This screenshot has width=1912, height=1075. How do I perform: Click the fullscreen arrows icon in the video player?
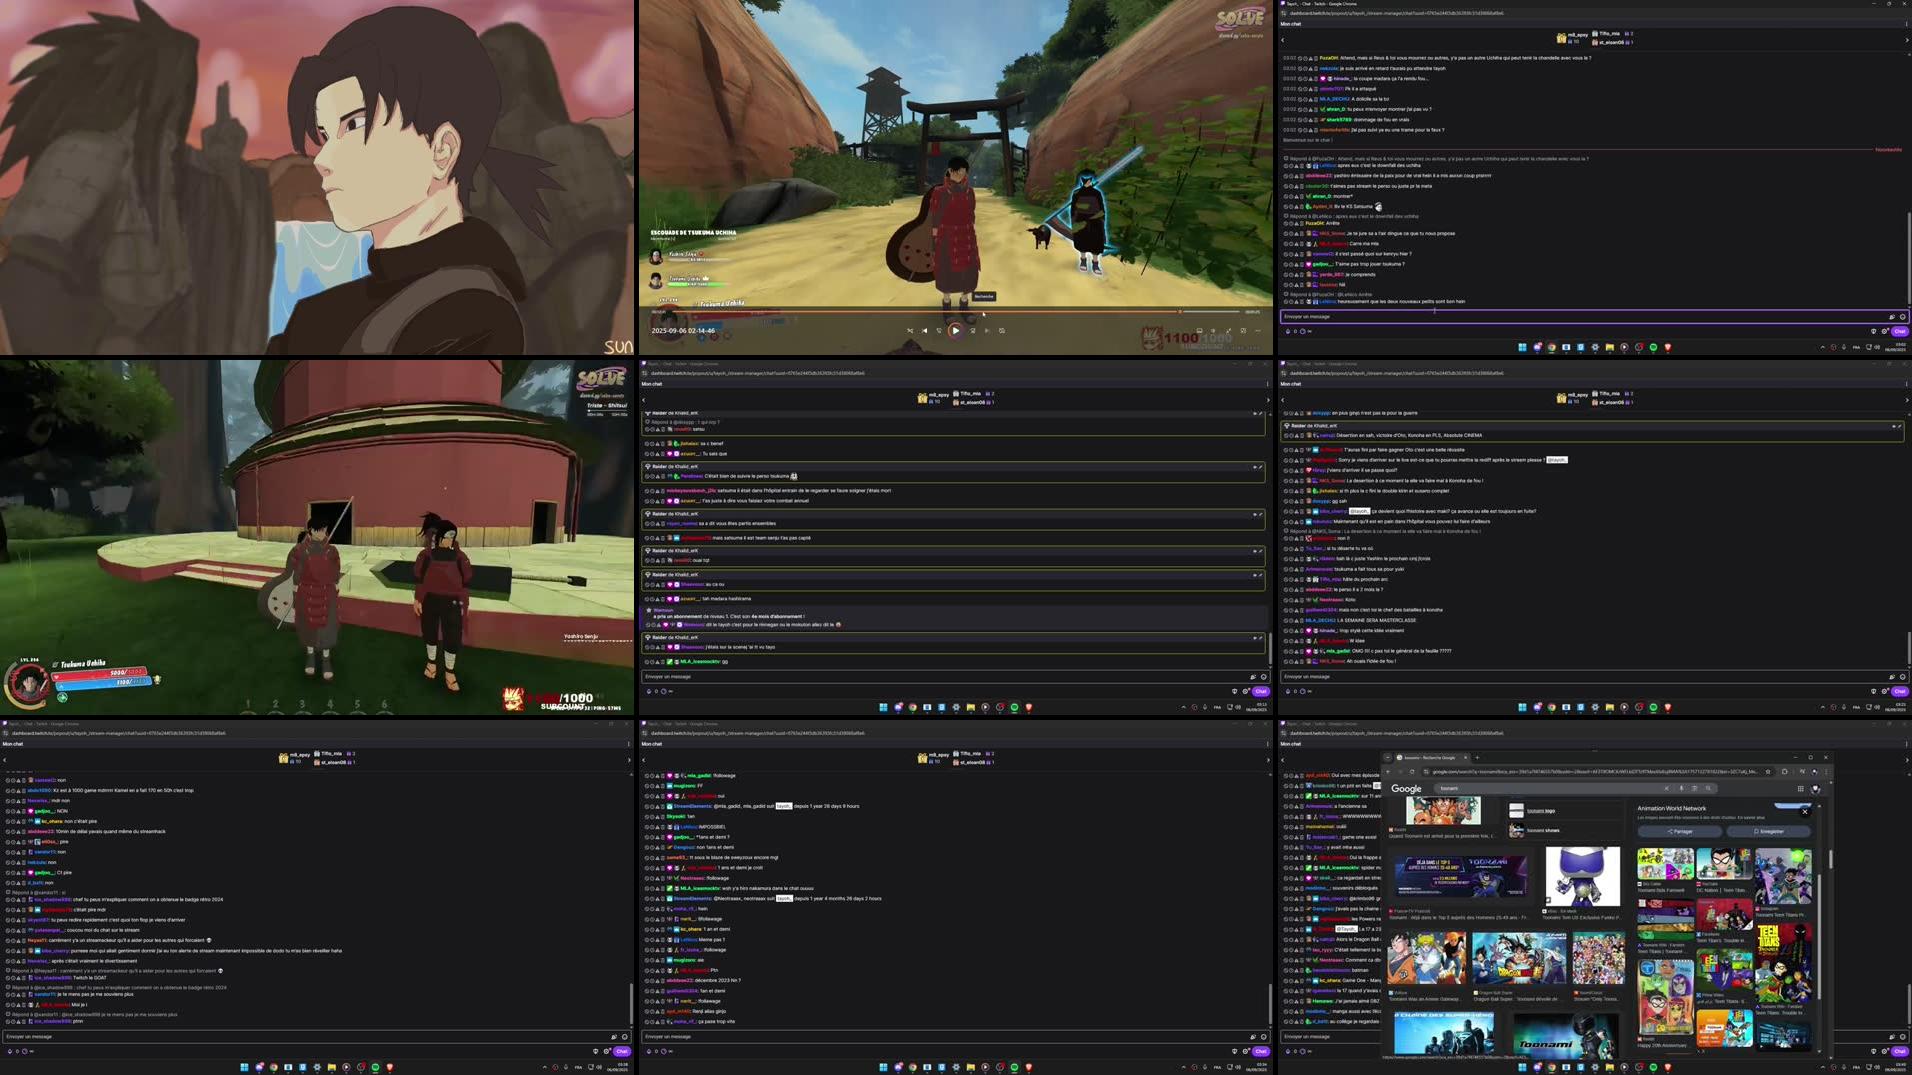(x=1229, y=331)
